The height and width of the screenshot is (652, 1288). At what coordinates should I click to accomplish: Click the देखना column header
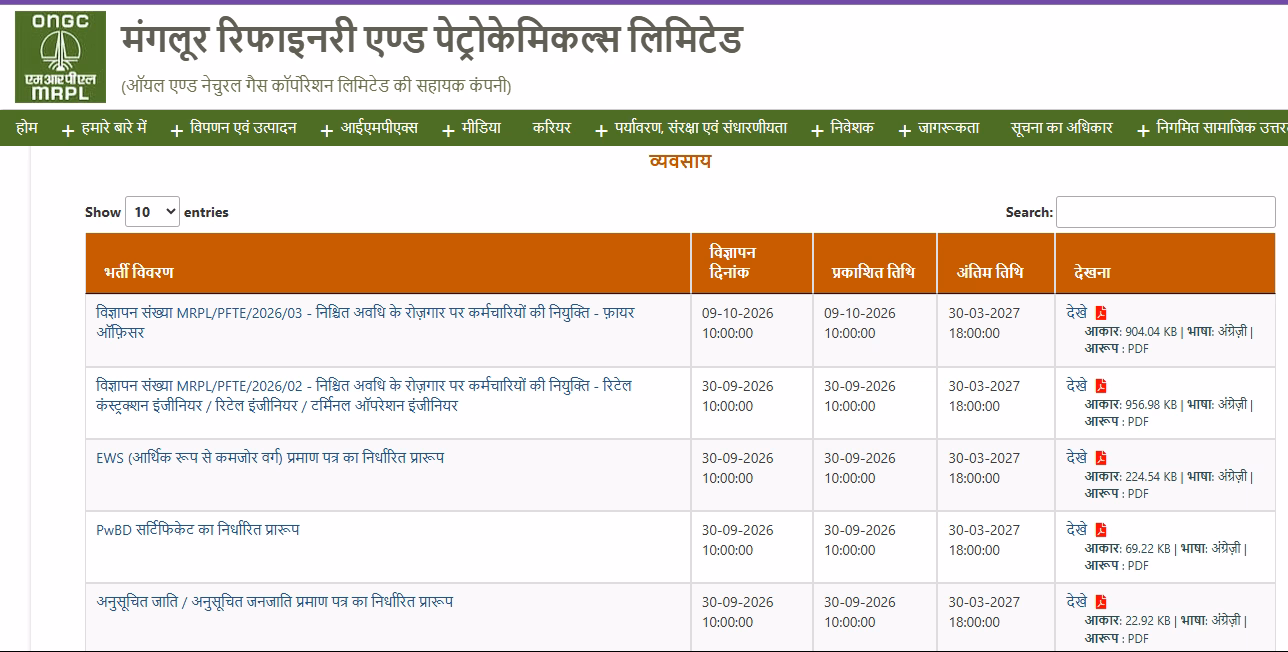[x=1165, y=263]
